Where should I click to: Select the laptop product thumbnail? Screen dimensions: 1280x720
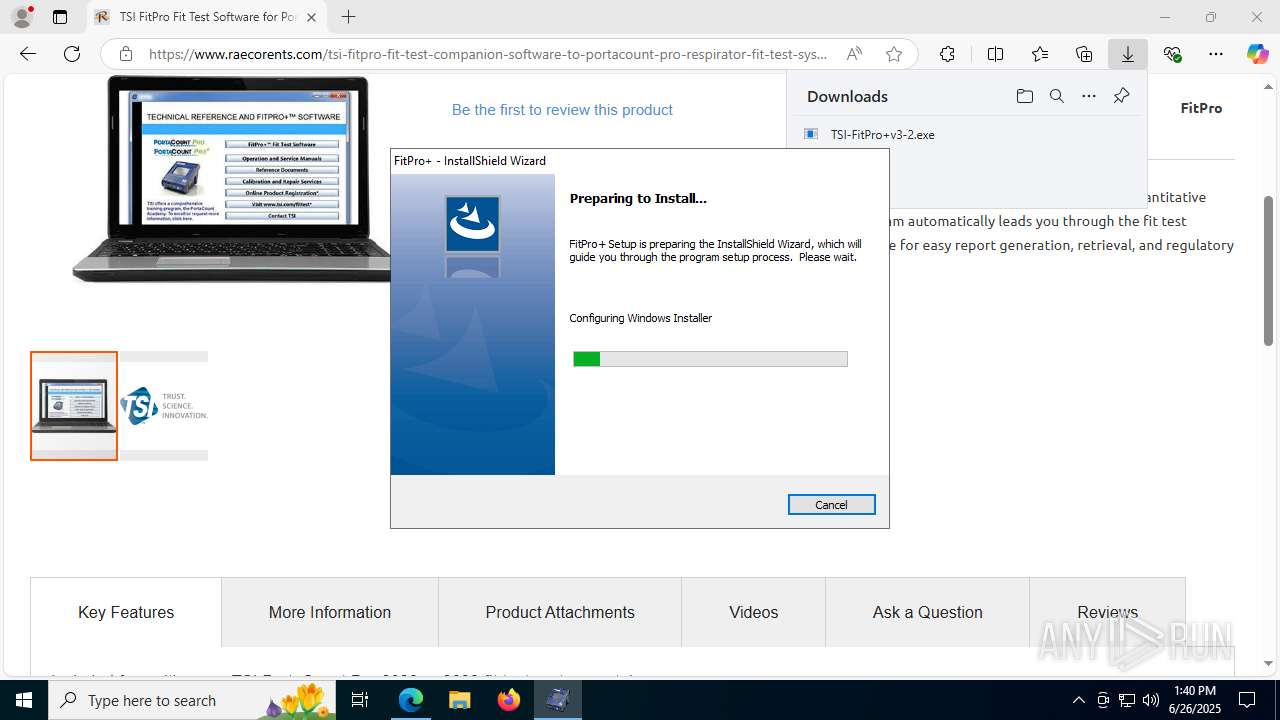point(74,406)
